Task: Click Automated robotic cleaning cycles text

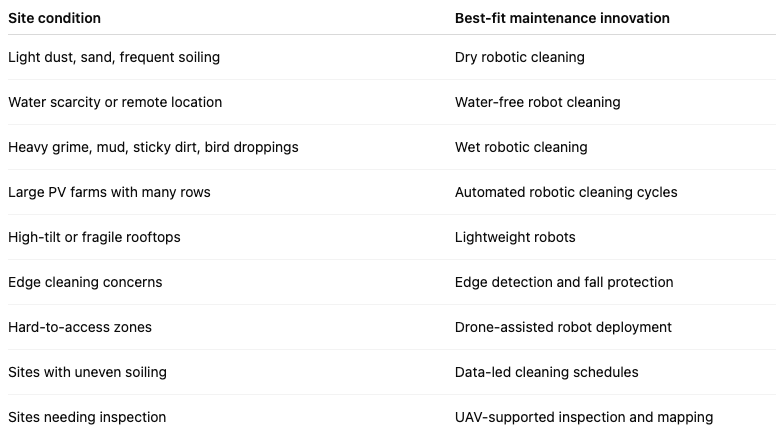Action: pyautogui.click(x=566, y=192)
